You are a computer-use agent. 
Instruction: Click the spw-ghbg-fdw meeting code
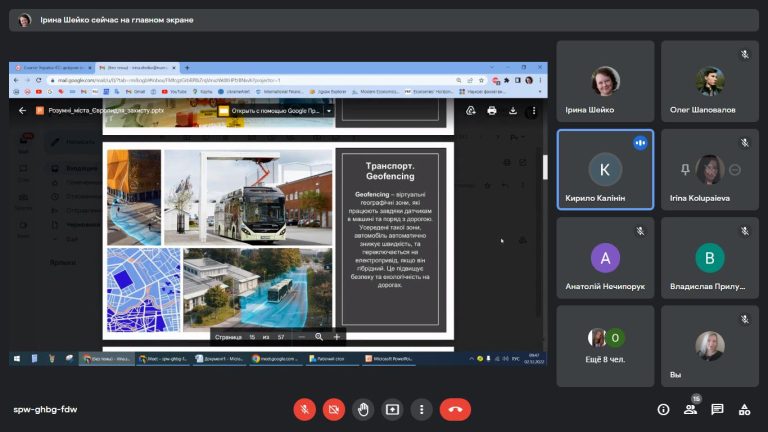click(x=45, y=409)
